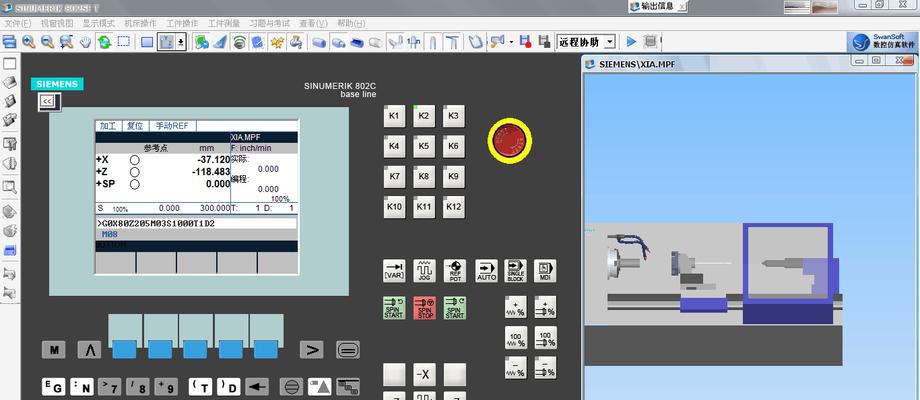Click the third blue softkey below screen

195,350
